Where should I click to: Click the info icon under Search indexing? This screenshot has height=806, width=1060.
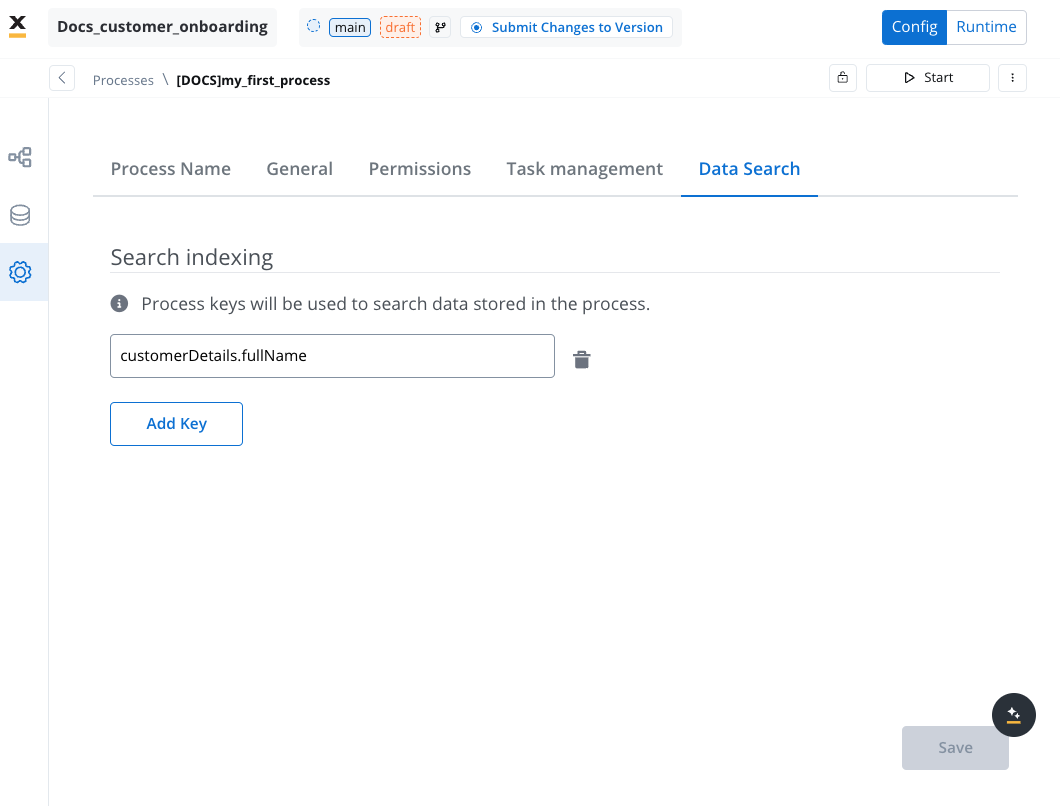(x=120, y=304)
